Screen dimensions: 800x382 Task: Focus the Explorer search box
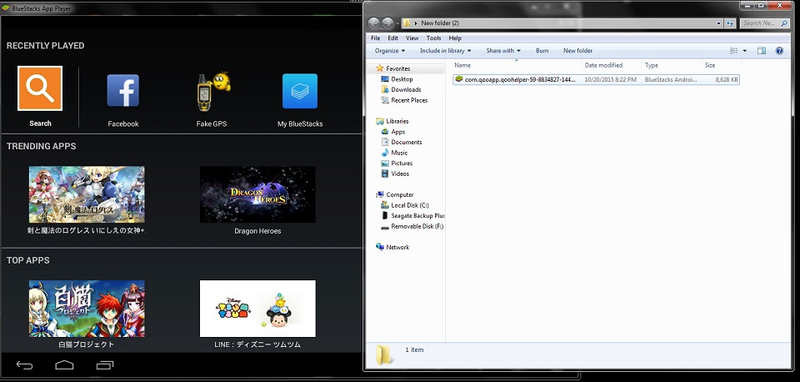click(764, 23)
